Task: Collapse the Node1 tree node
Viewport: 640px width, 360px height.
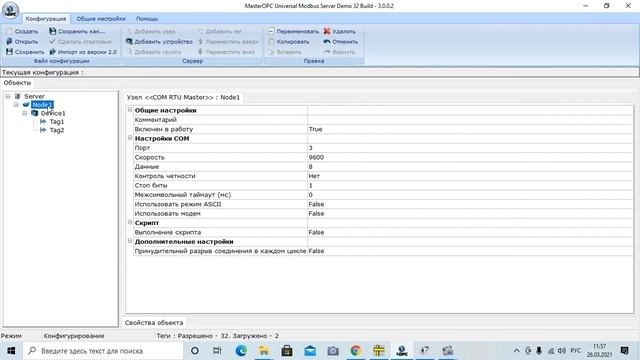Action: (16, 105)
